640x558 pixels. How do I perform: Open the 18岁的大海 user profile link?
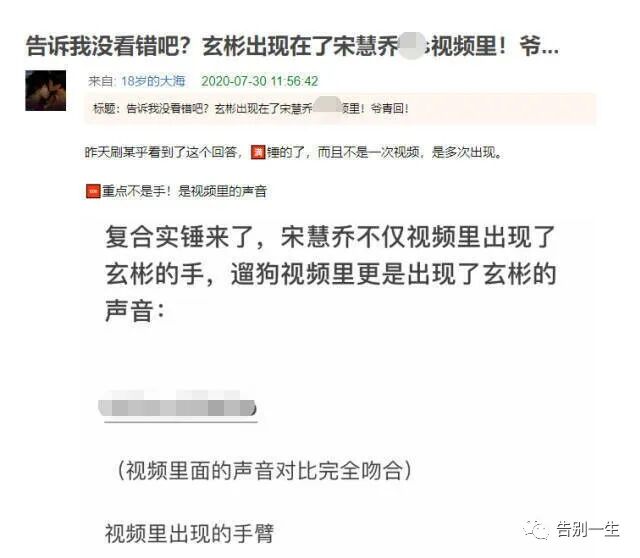tap(153, 81)
